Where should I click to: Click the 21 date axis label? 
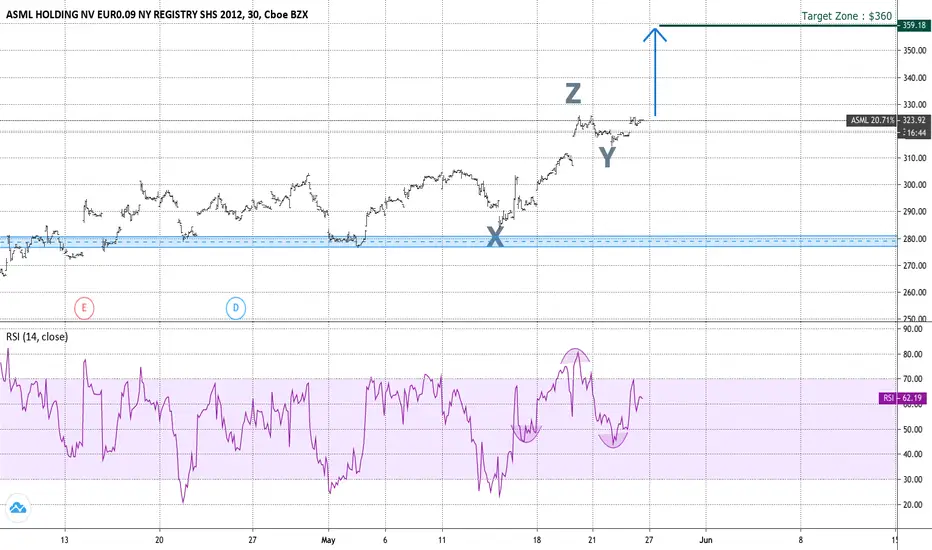coord(592,540)
